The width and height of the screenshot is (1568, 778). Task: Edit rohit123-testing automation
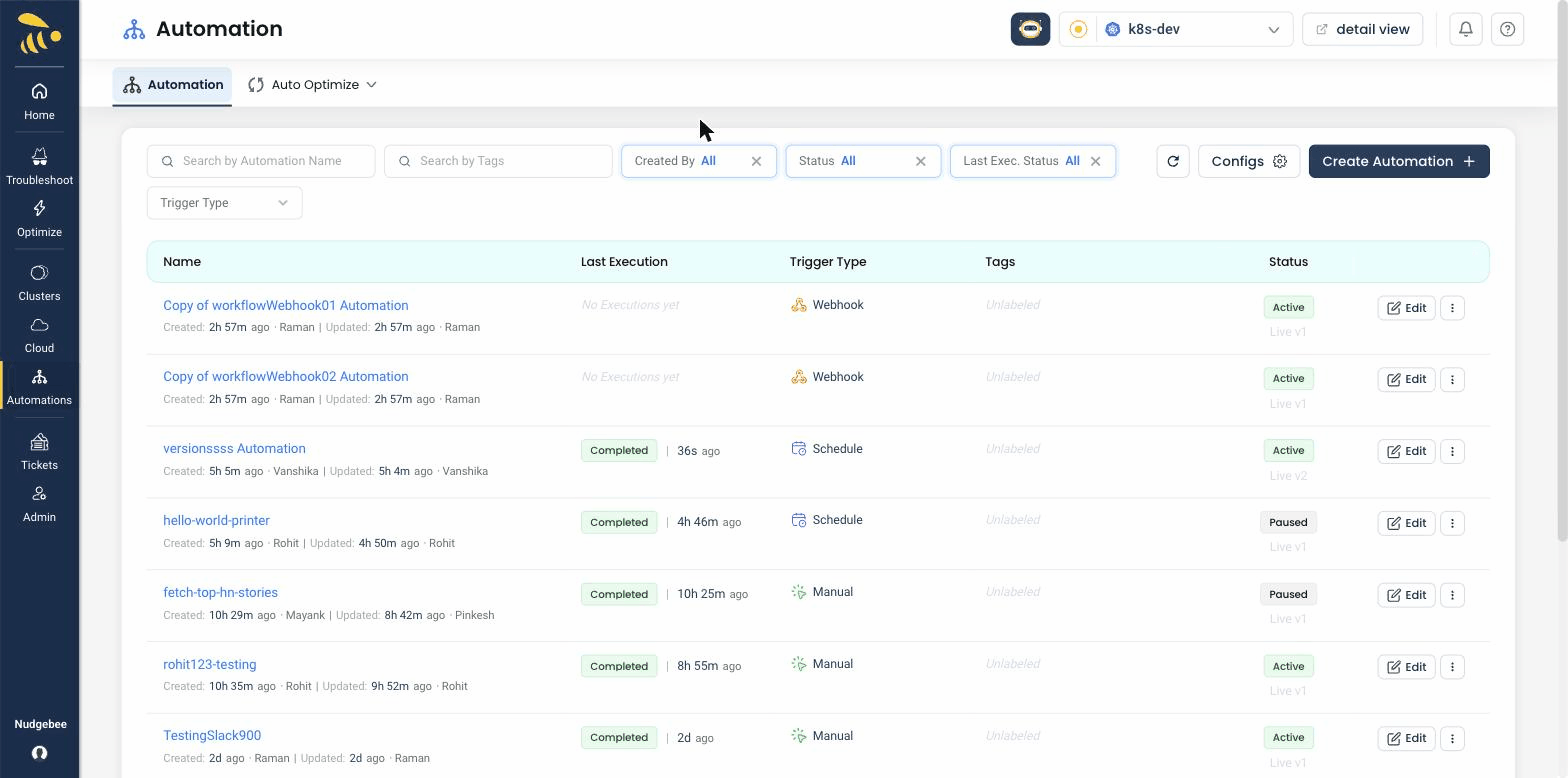[1406, 667]
